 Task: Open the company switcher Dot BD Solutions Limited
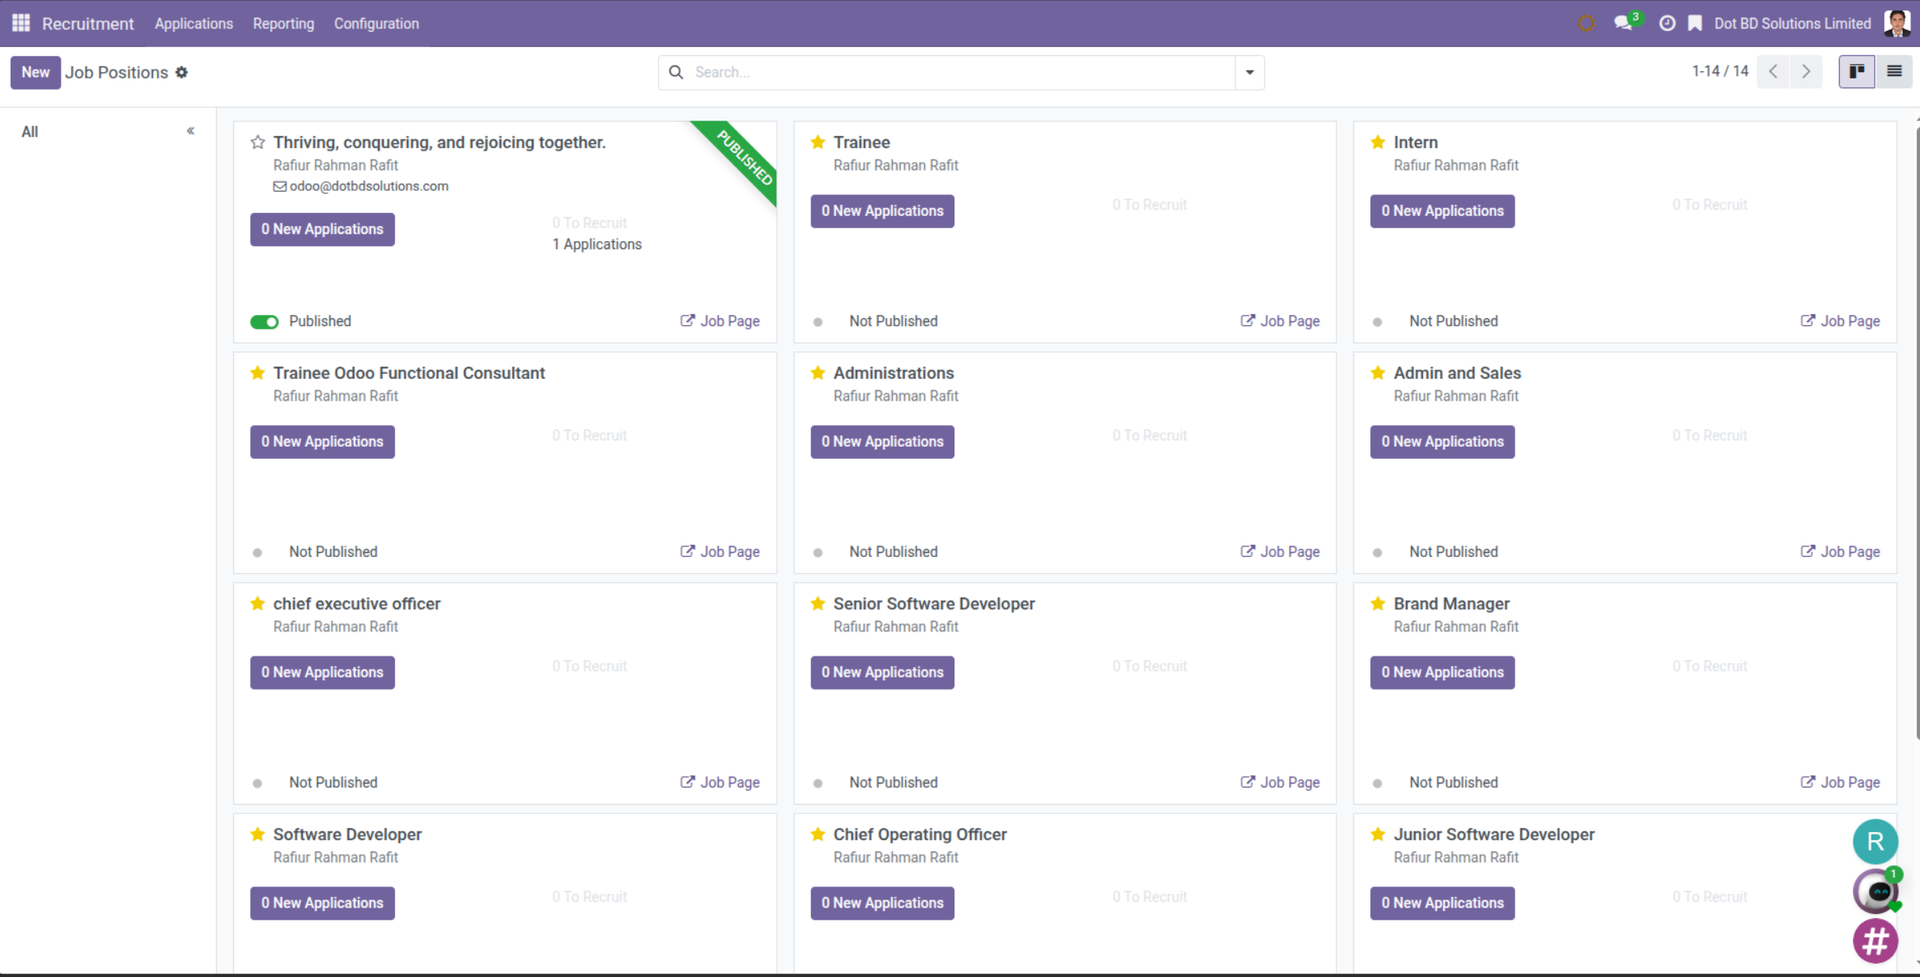point(1792,23)
